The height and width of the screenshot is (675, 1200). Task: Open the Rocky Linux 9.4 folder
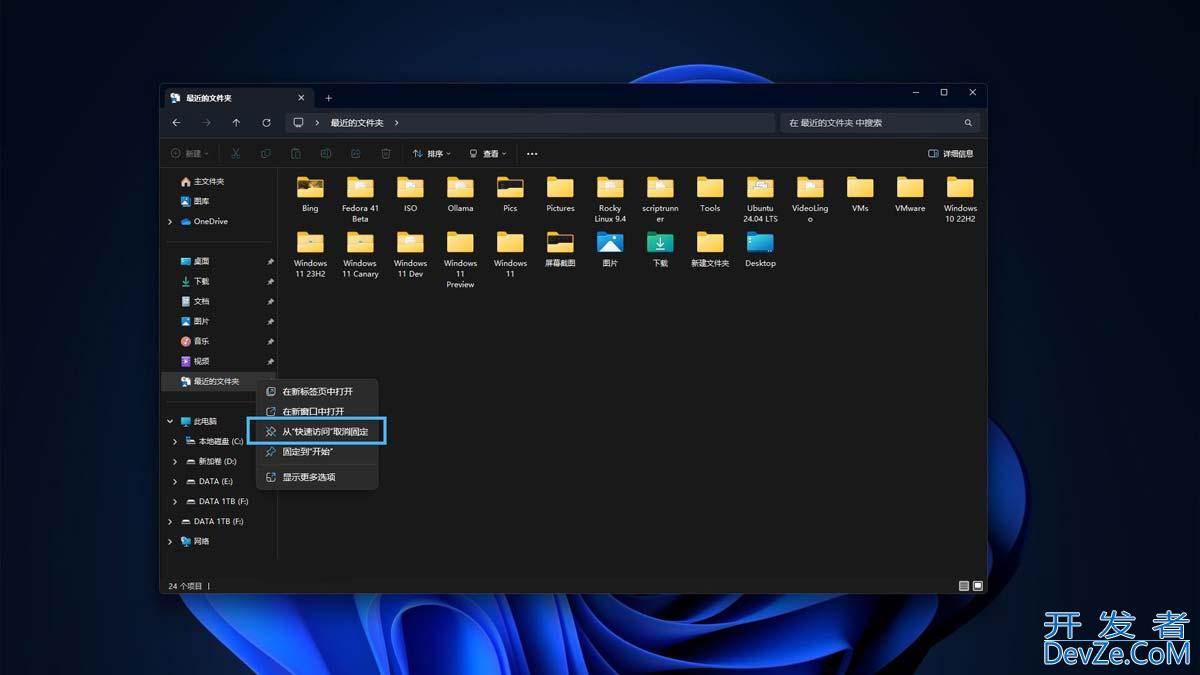point(610,199)
